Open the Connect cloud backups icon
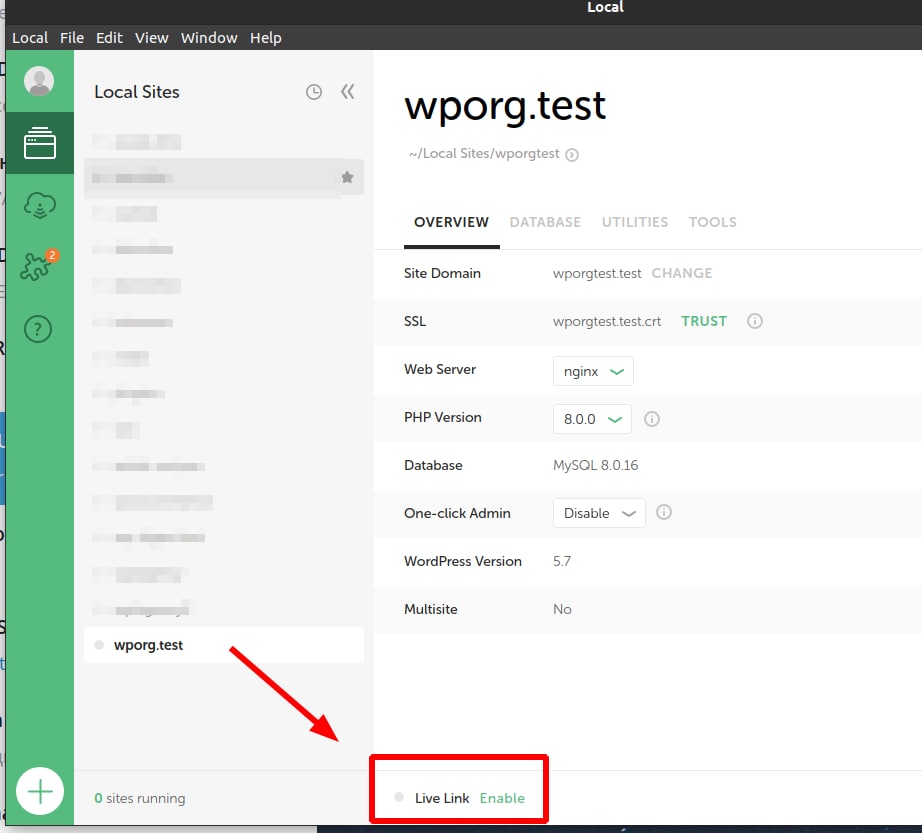 click(39, 205)
